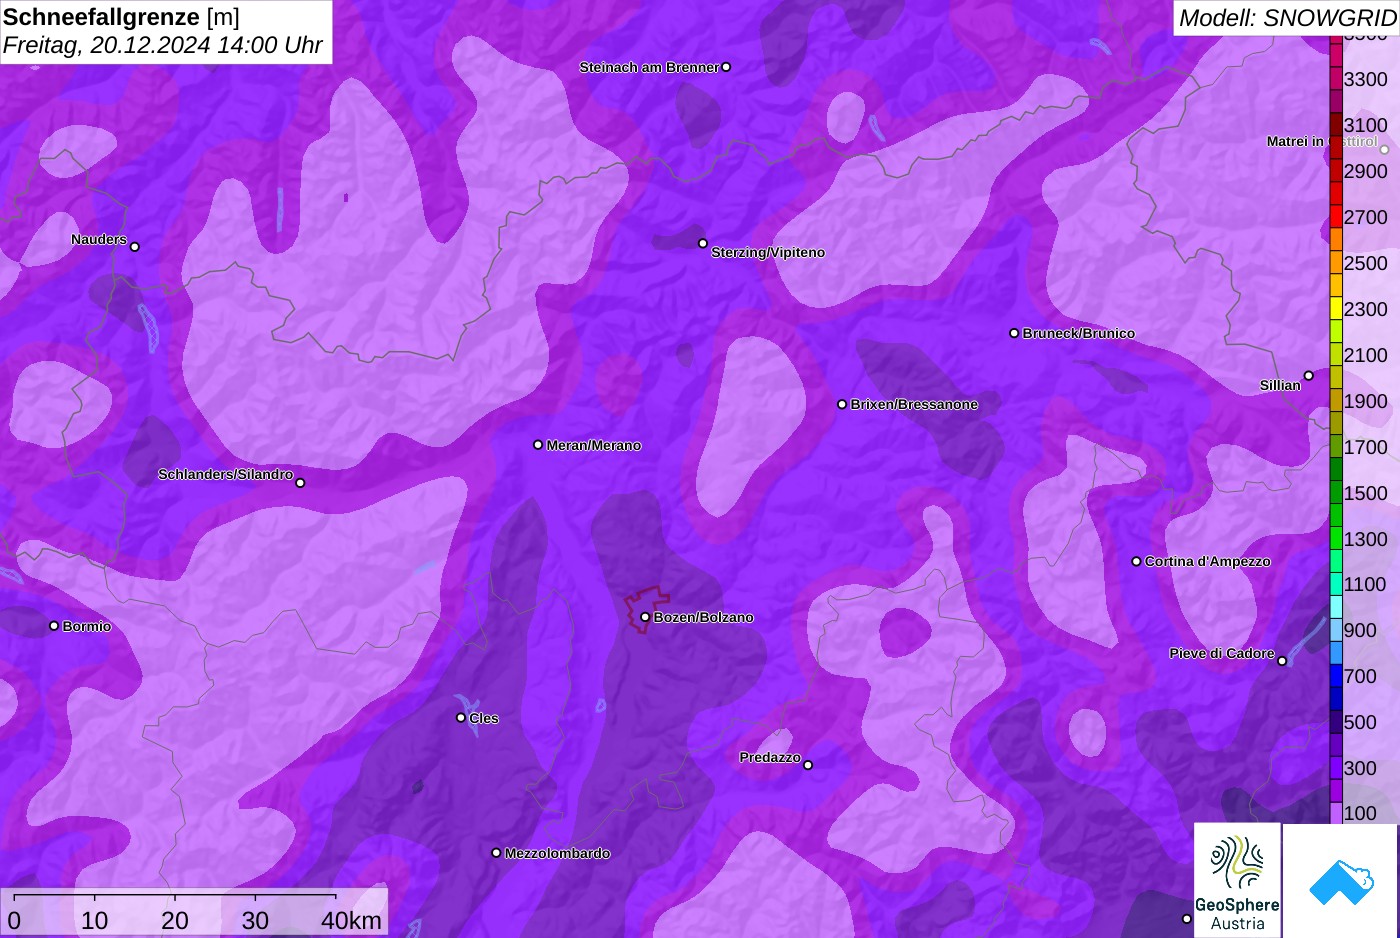Click the Brixen/Bressanone marker dot
This screenshot has width=1400, height=938.
pyautogui.click(x=842, y=404)
